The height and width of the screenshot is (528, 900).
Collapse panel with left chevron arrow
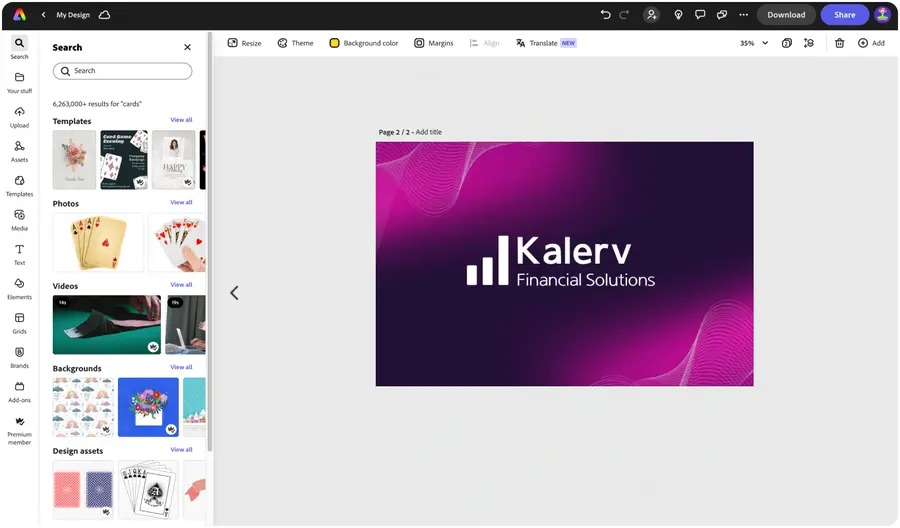(x=234, y=293)
